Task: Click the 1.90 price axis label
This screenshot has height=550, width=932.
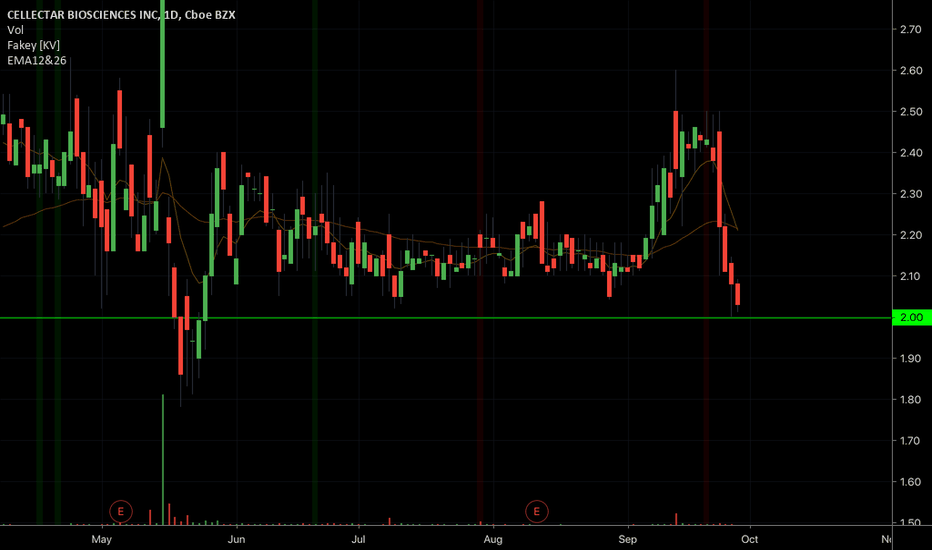Action: point(911,359)
